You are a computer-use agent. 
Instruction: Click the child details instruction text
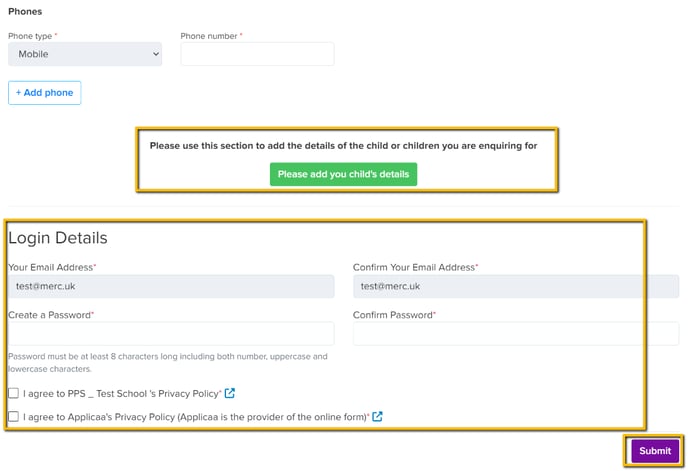click(x=344, y=146)
